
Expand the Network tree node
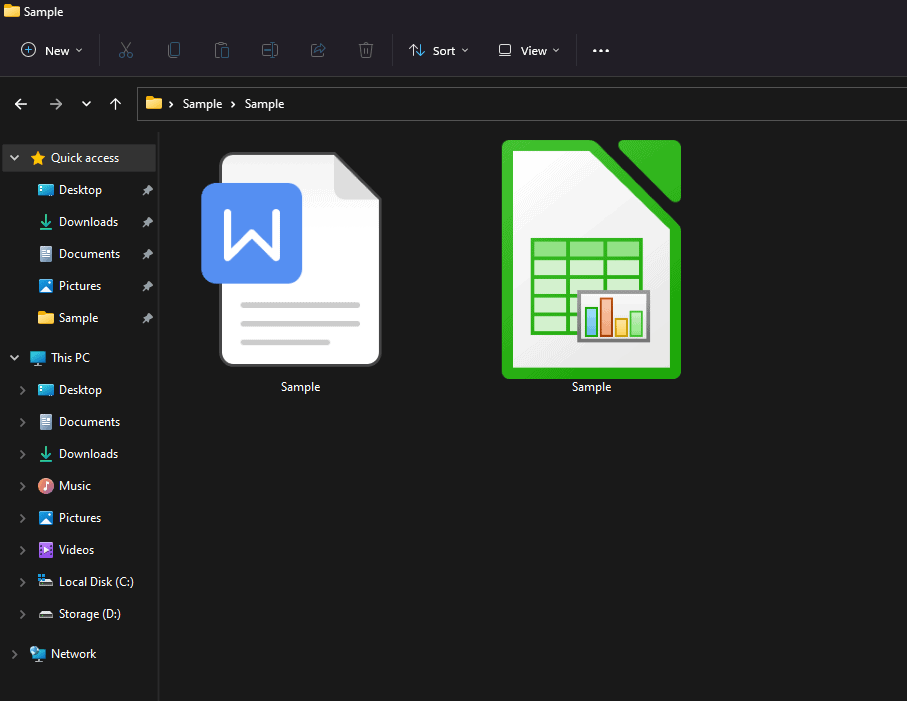pyautogui.click(x=14, y=654)
